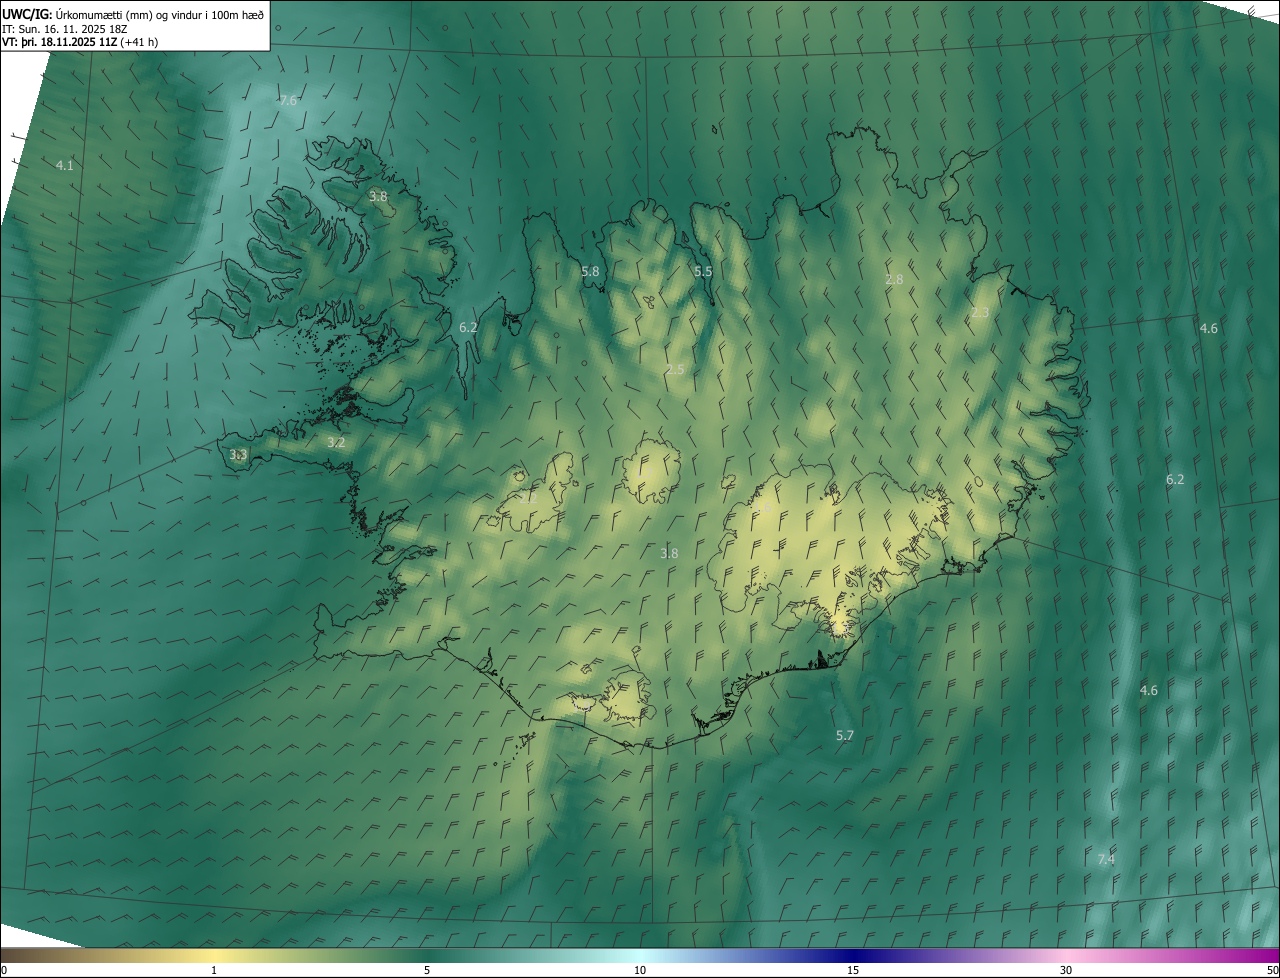Viewport: 1280px width, 978px height.
Task: Select the valid time line 'VT: þri. 18.11.2025 11Z (+41 h)'
Action: click(80, 42)
